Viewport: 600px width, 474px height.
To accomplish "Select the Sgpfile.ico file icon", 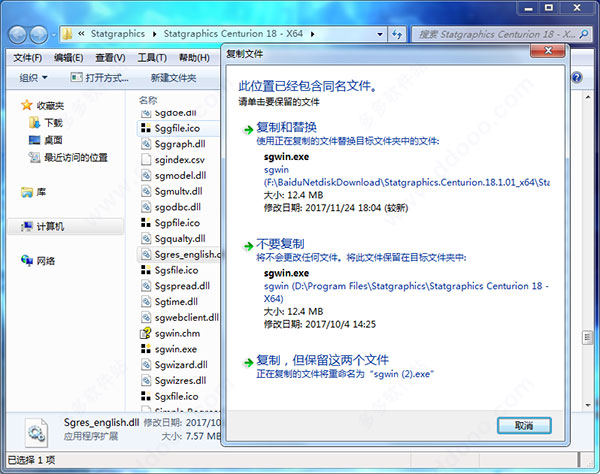I will pos(146,223).
